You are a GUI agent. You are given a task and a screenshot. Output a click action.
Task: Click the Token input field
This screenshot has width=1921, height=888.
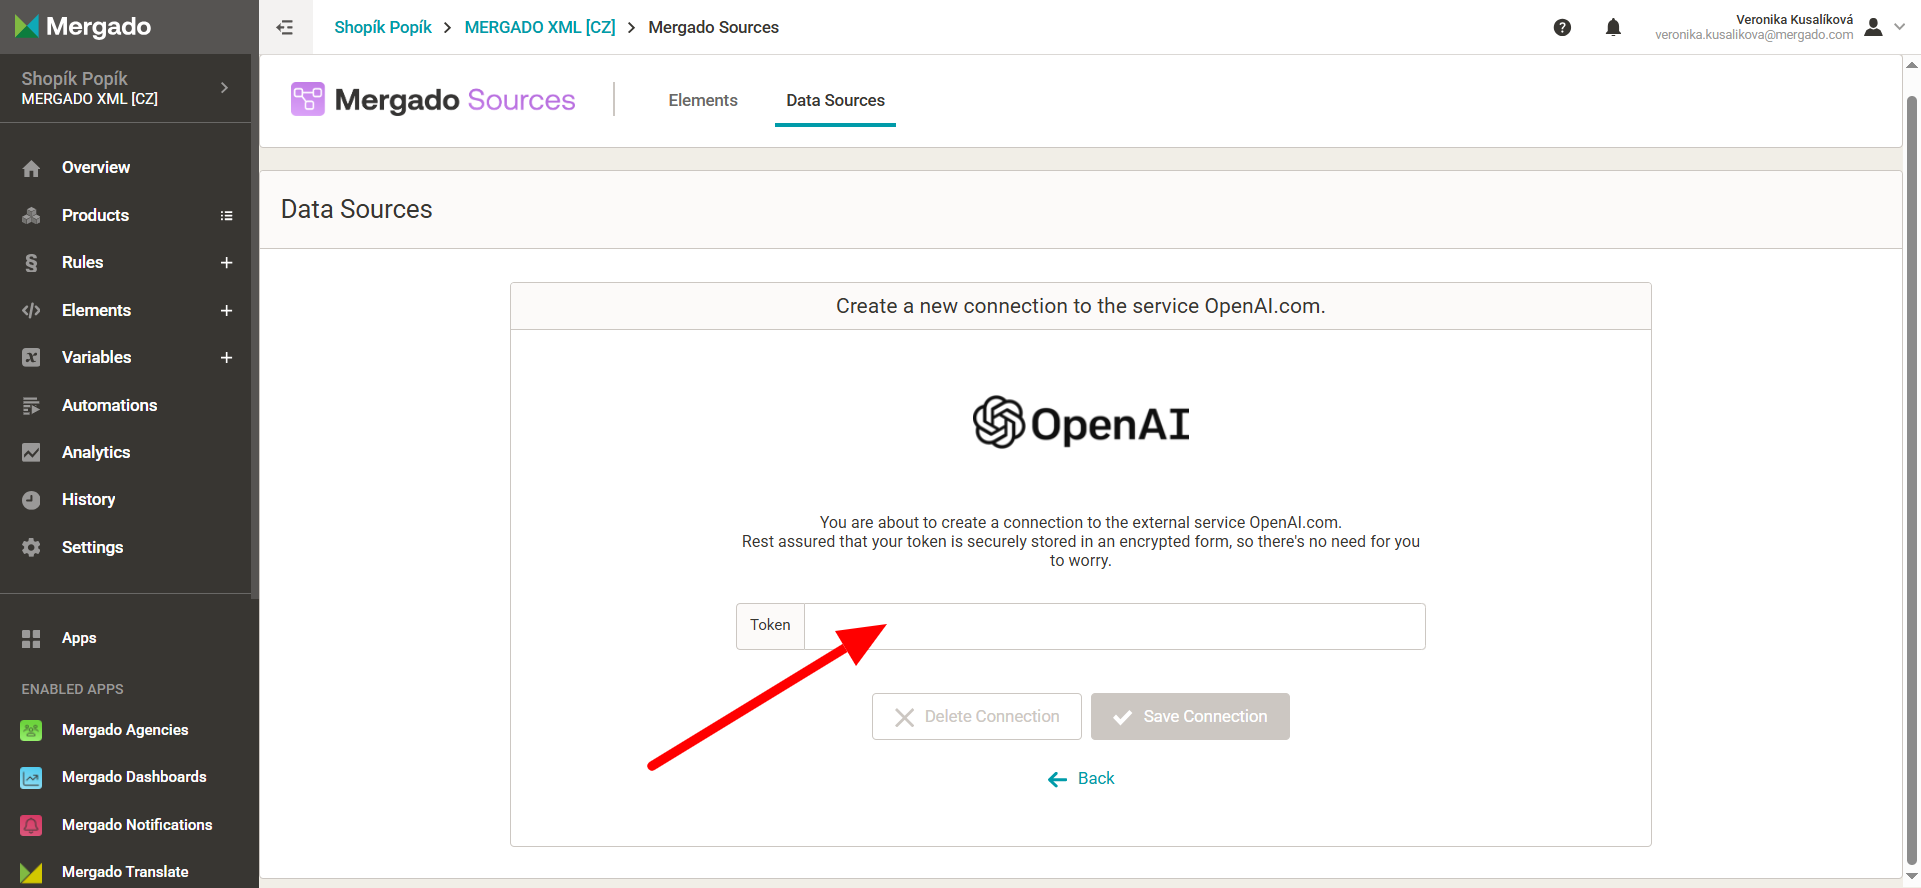coord(1115,626)
